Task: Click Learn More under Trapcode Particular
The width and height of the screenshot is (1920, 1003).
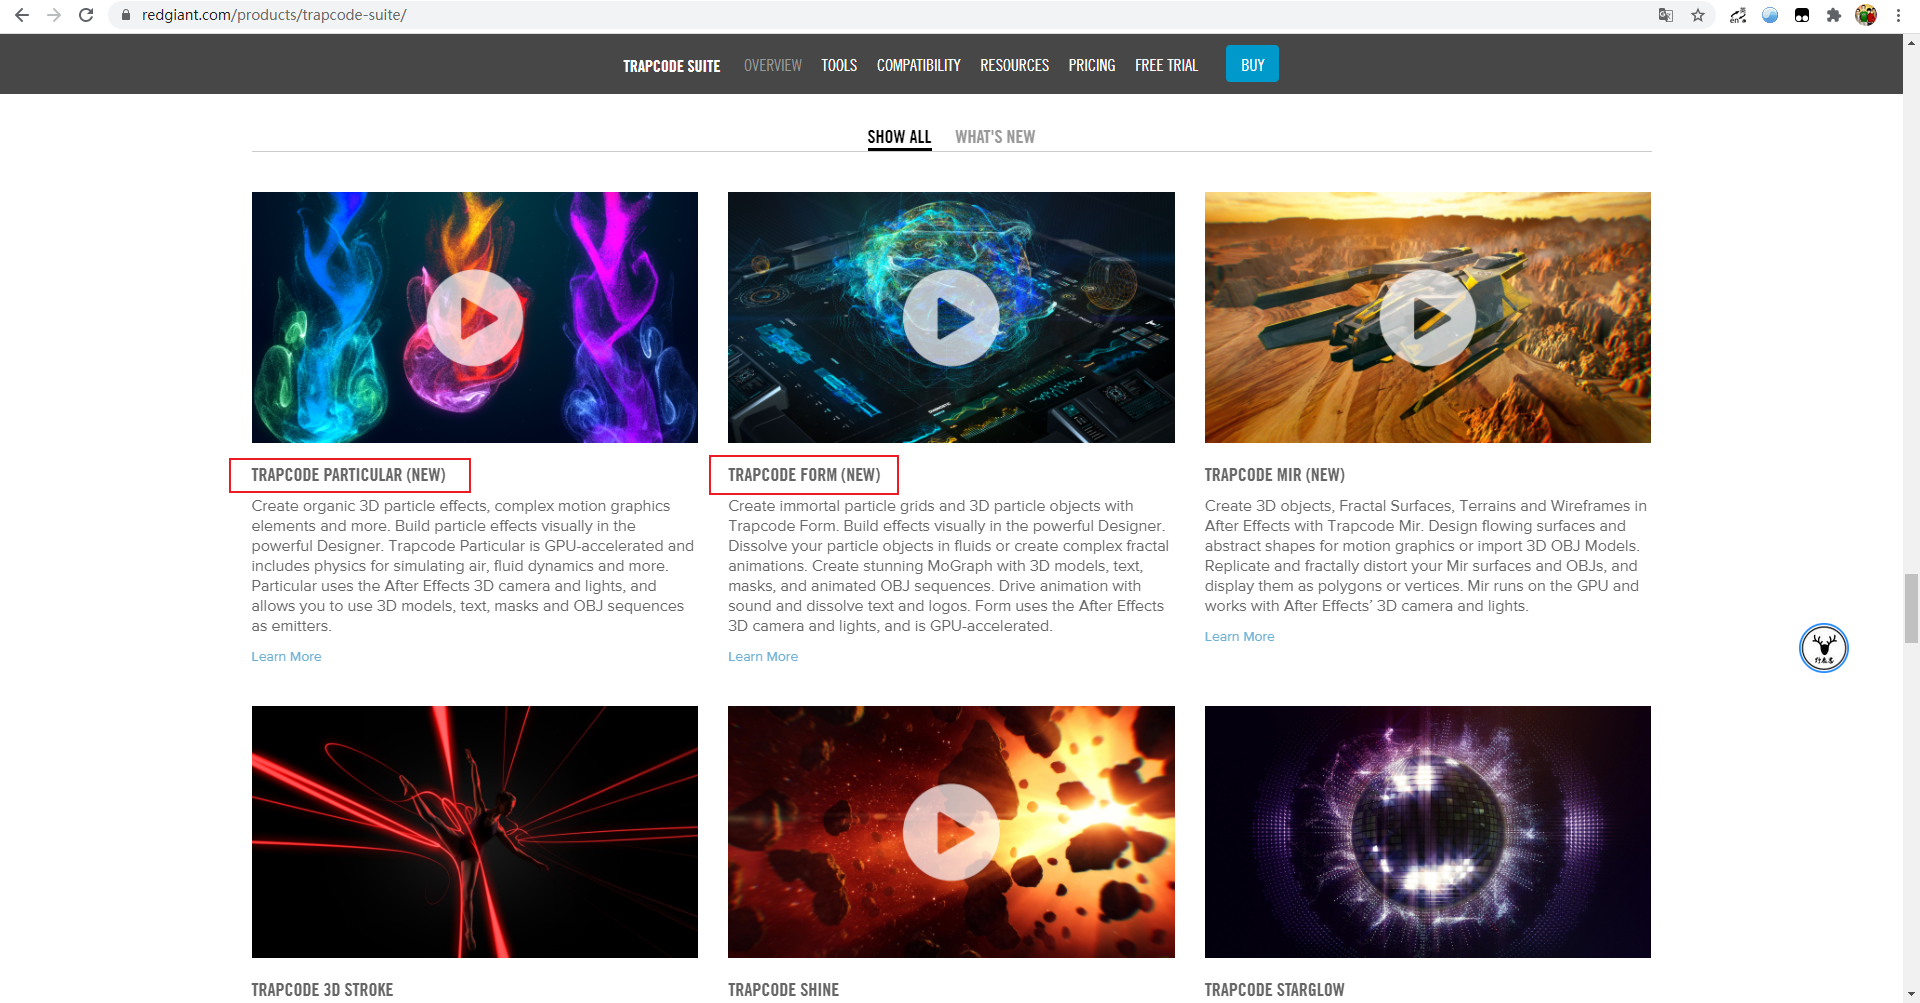Action: 286,657
